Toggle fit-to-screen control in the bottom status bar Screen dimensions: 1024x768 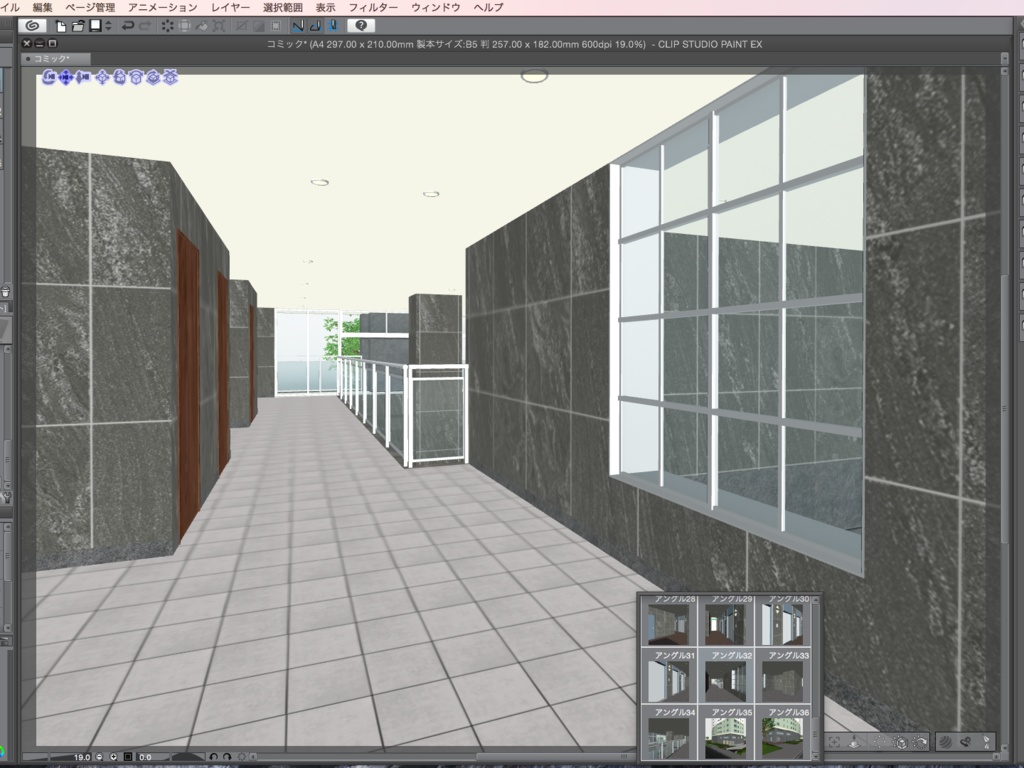(x=129, y=756)
